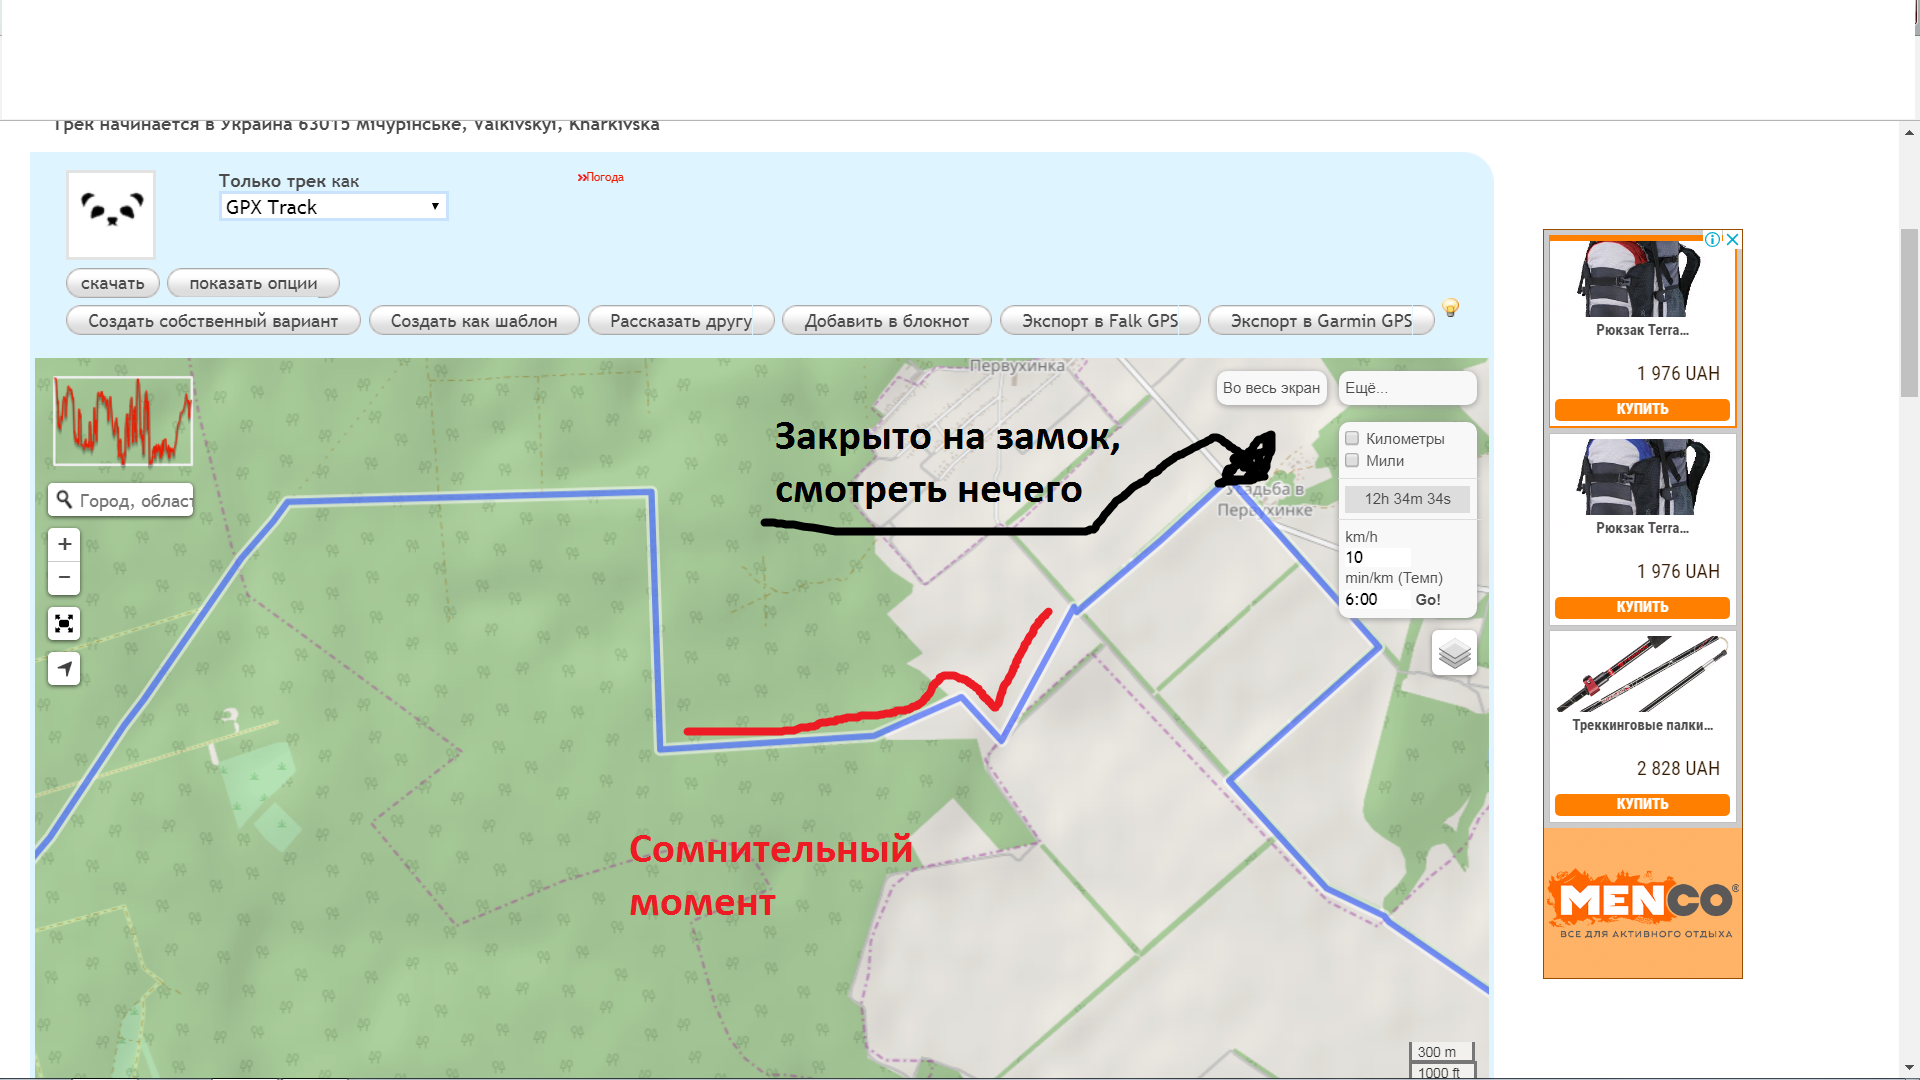
Task: Zoom in the map with plus button
Action: tap(64, 544)
